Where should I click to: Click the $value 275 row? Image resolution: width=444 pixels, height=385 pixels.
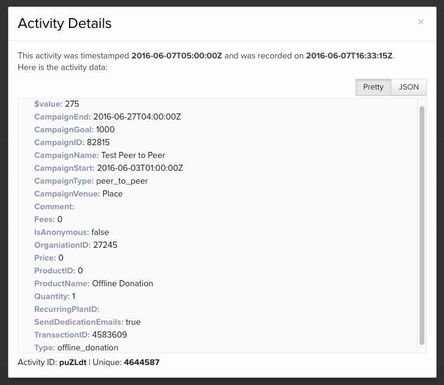(x=57, y=104)
